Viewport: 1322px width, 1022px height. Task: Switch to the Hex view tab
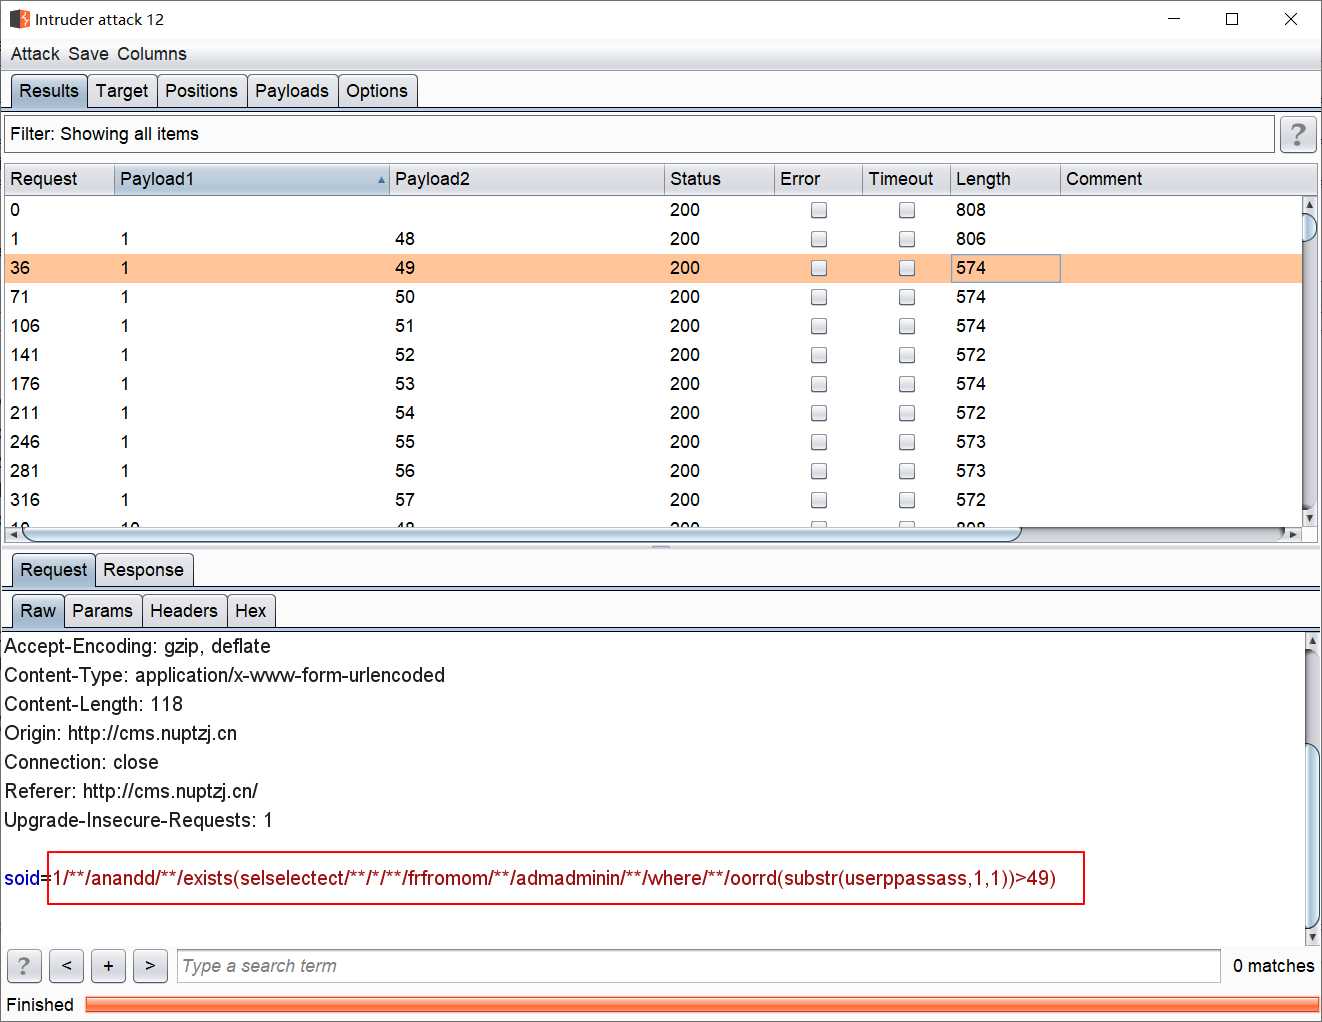pos(251,611)
